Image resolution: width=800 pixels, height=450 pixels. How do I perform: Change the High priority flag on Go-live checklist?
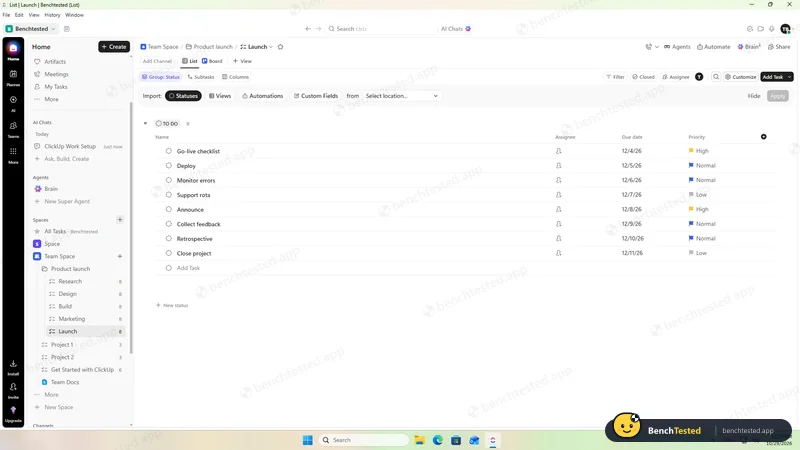(x=691, y=151)
